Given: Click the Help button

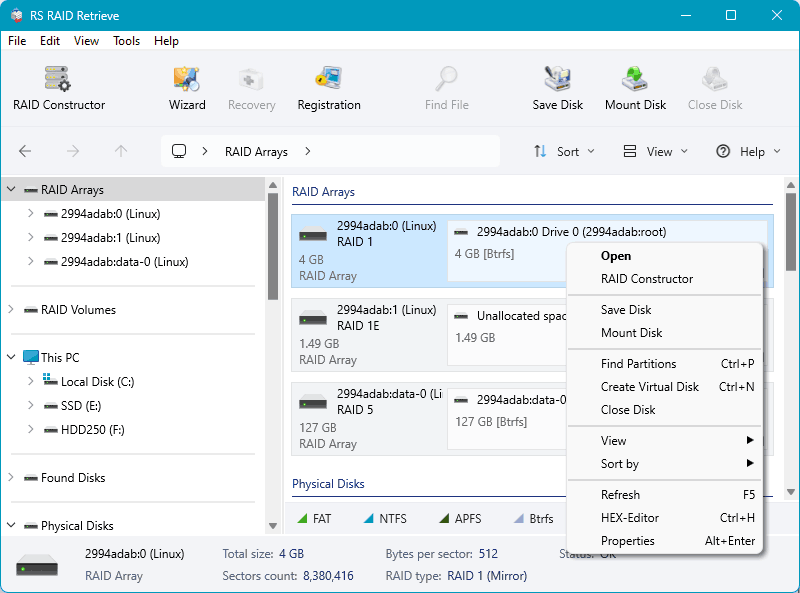Looking at the screenshot, I should tap(748, 151).
